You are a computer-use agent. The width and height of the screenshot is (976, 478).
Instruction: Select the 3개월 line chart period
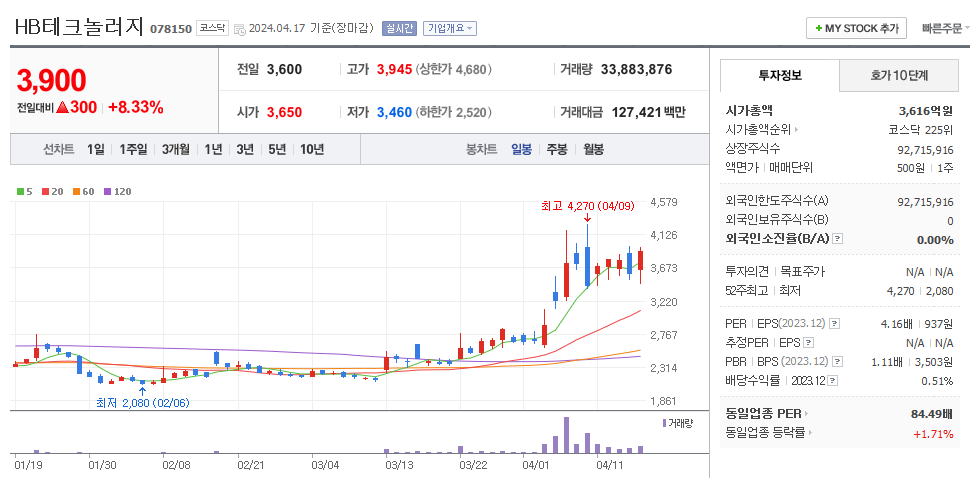pyautogui.click(x=176, y=149)
